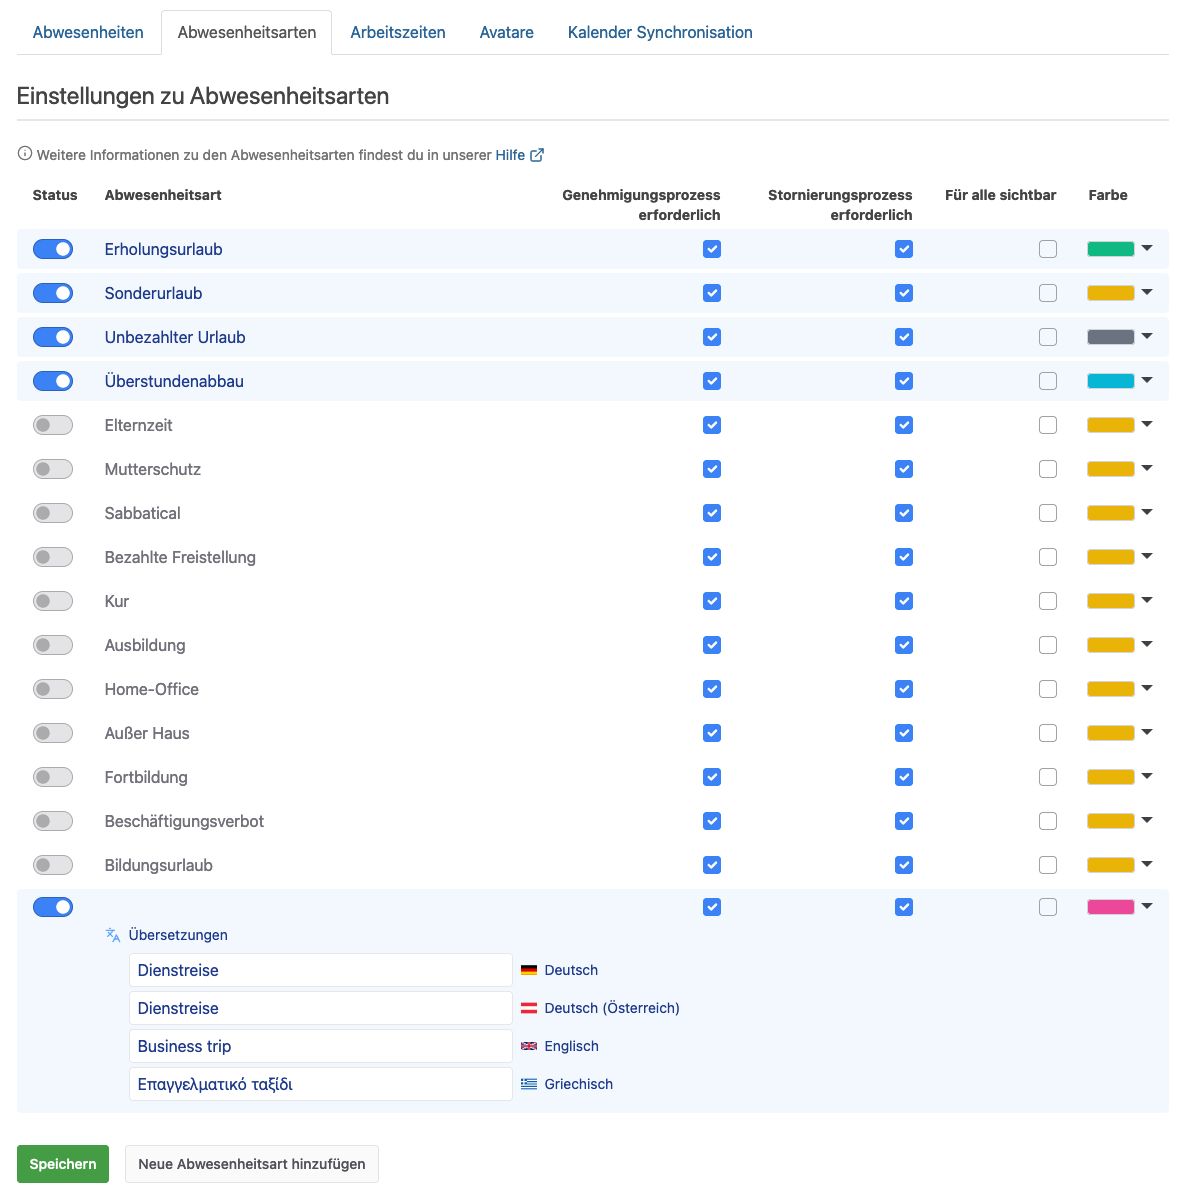Click Neue Abwesenheitsart hinzufügen button
The width and height of the screenshot is (1185, 1195).
251,1164
